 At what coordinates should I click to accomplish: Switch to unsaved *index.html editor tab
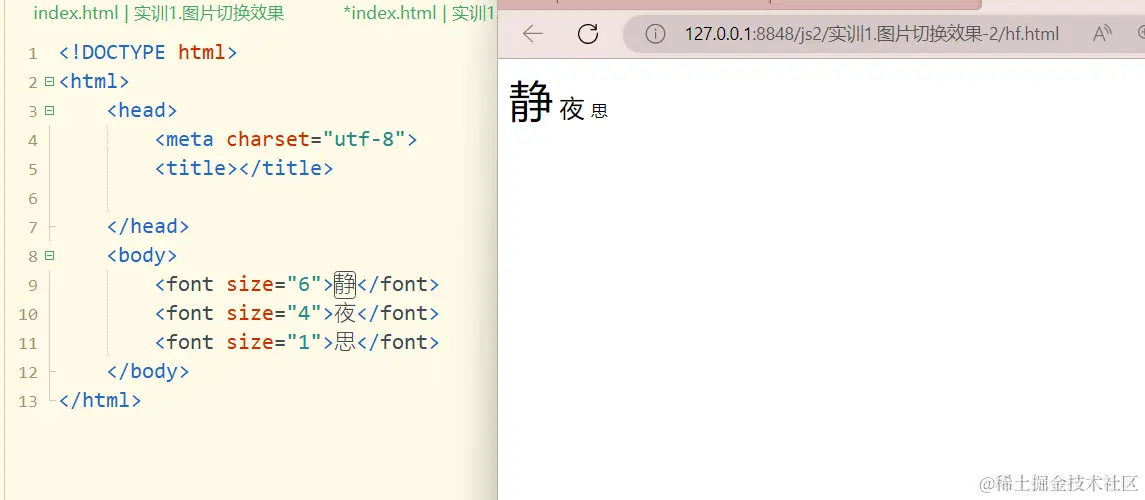[x=421, y=13]
